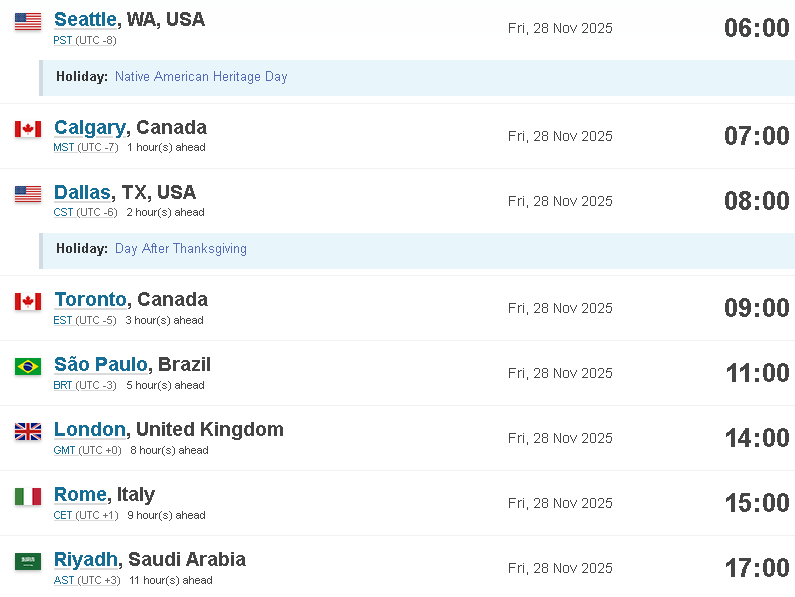Click the Canada flag next to Toronto
Viewport: 795px width, 597px height.
(28, 301)
